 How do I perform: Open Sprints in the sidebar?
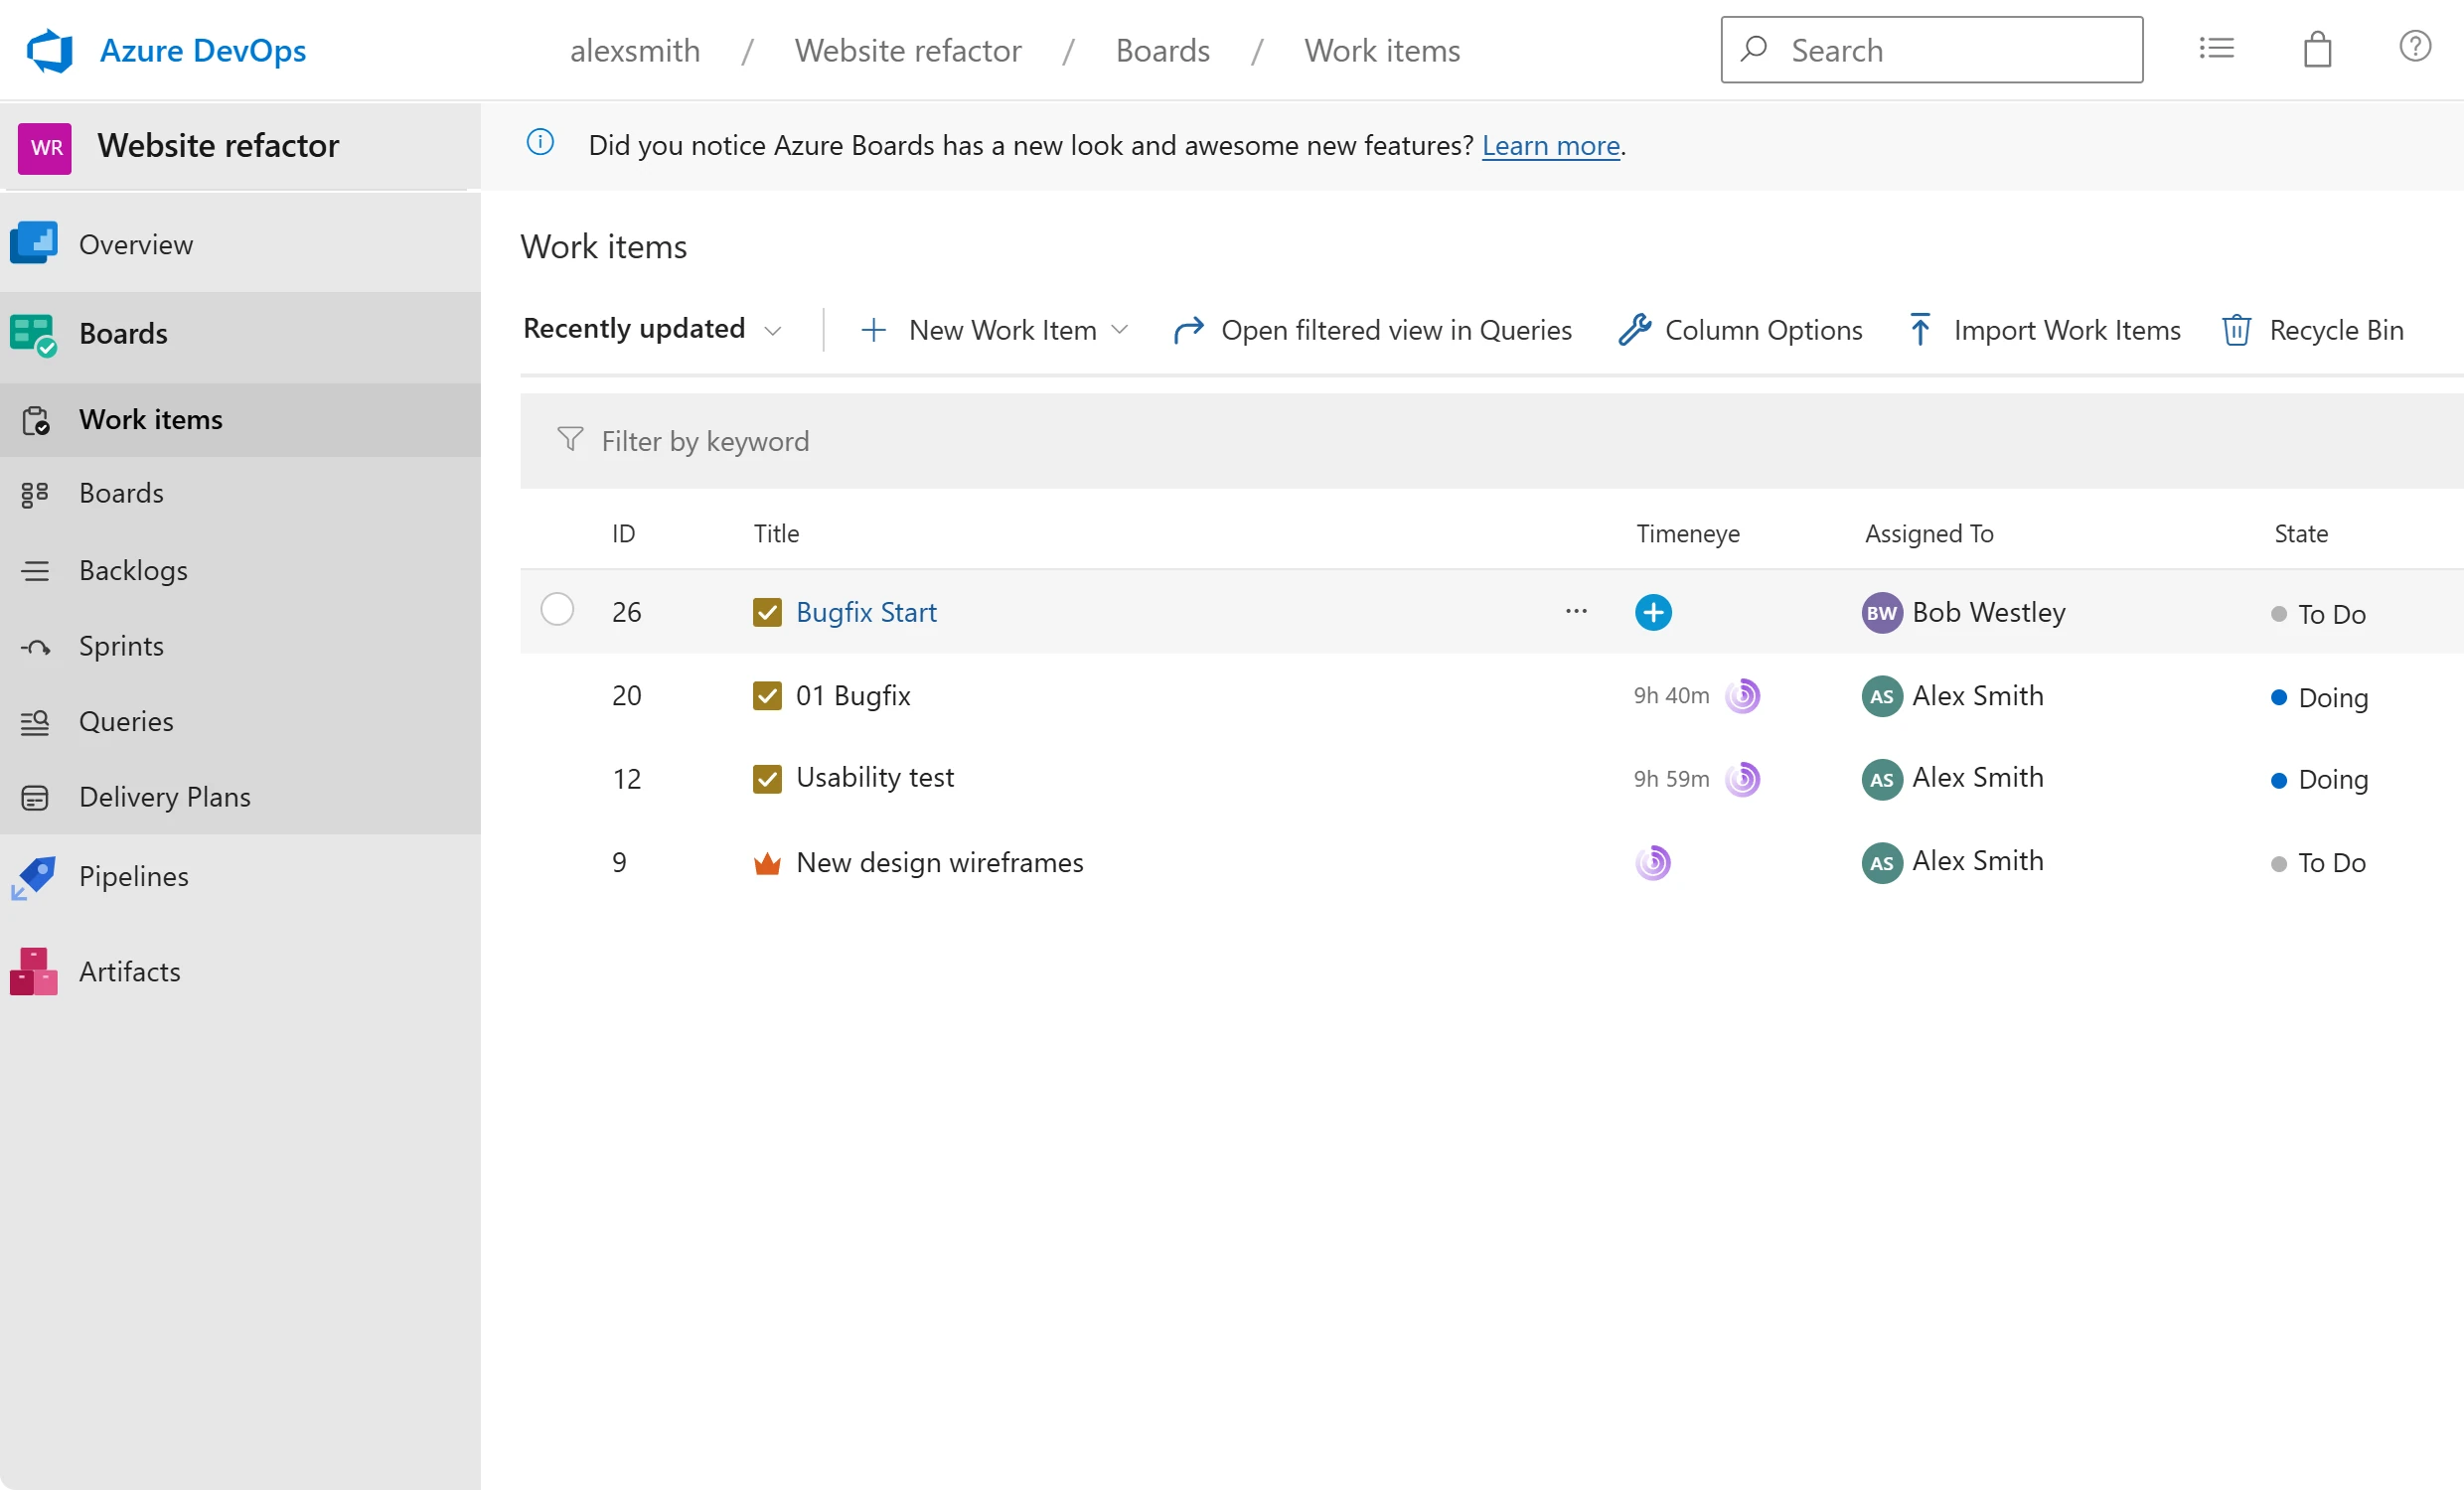click(240, 646)
